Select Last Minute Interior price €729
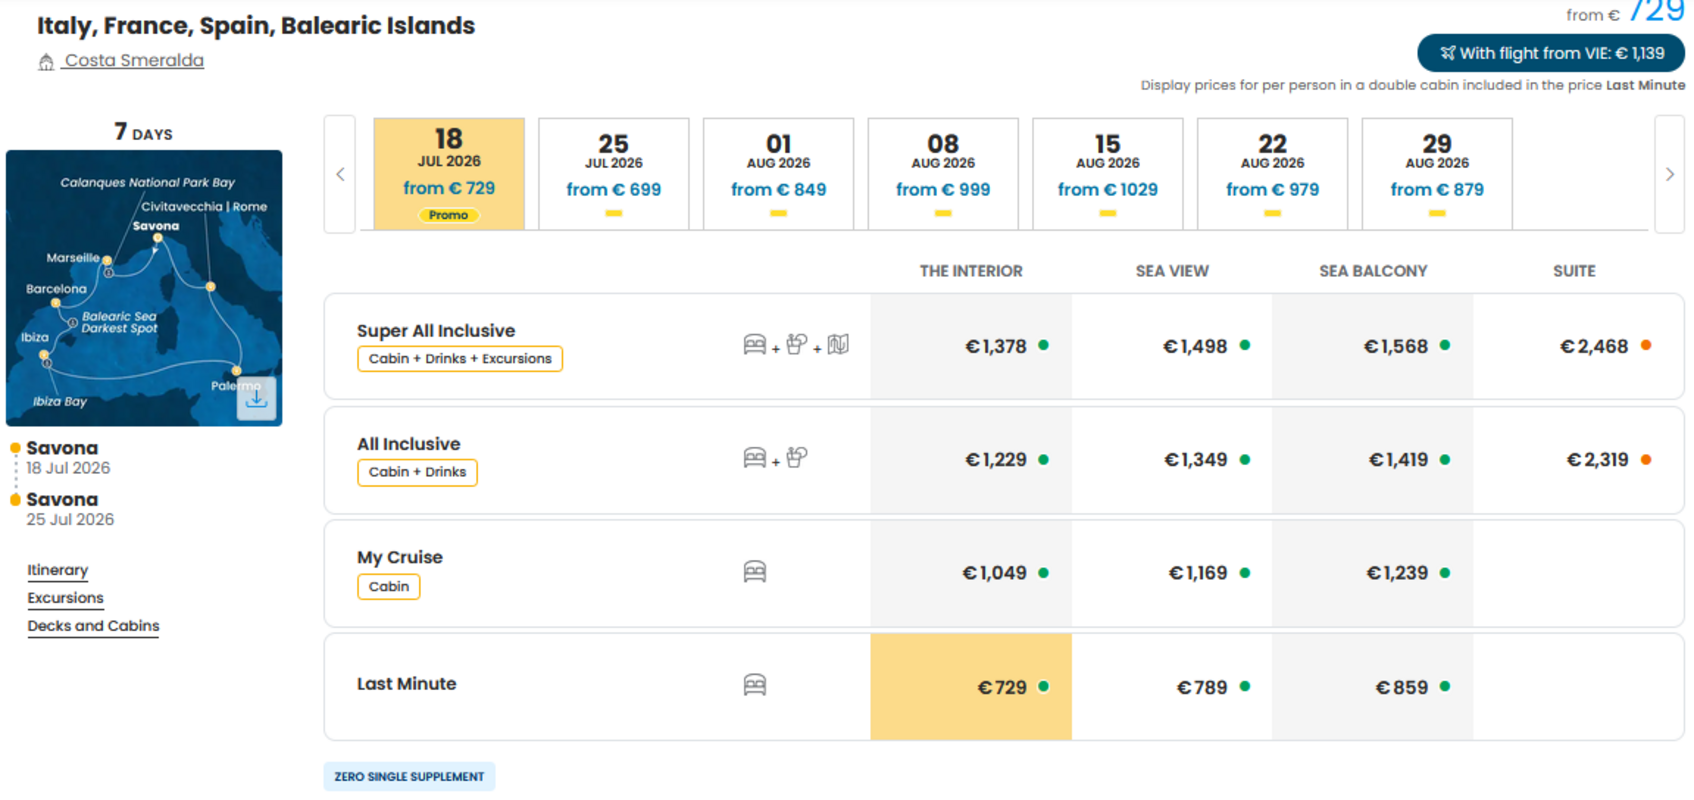1694x800 pixels. coord(971,687)
